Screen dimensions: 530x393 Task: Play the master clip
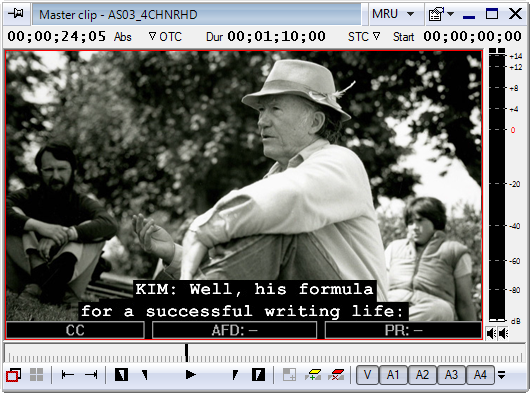[191, 374]
